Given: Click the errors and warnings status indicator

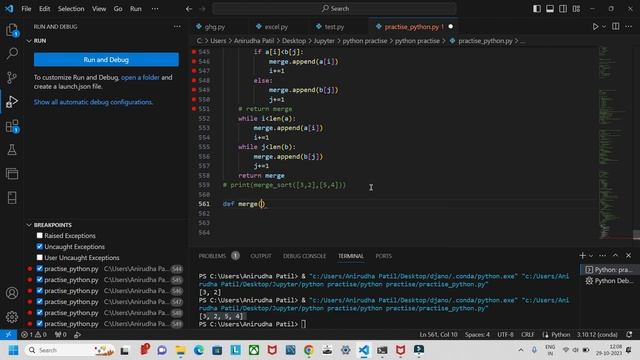Looking at the screenshot, I should click(x=34, y=335).
